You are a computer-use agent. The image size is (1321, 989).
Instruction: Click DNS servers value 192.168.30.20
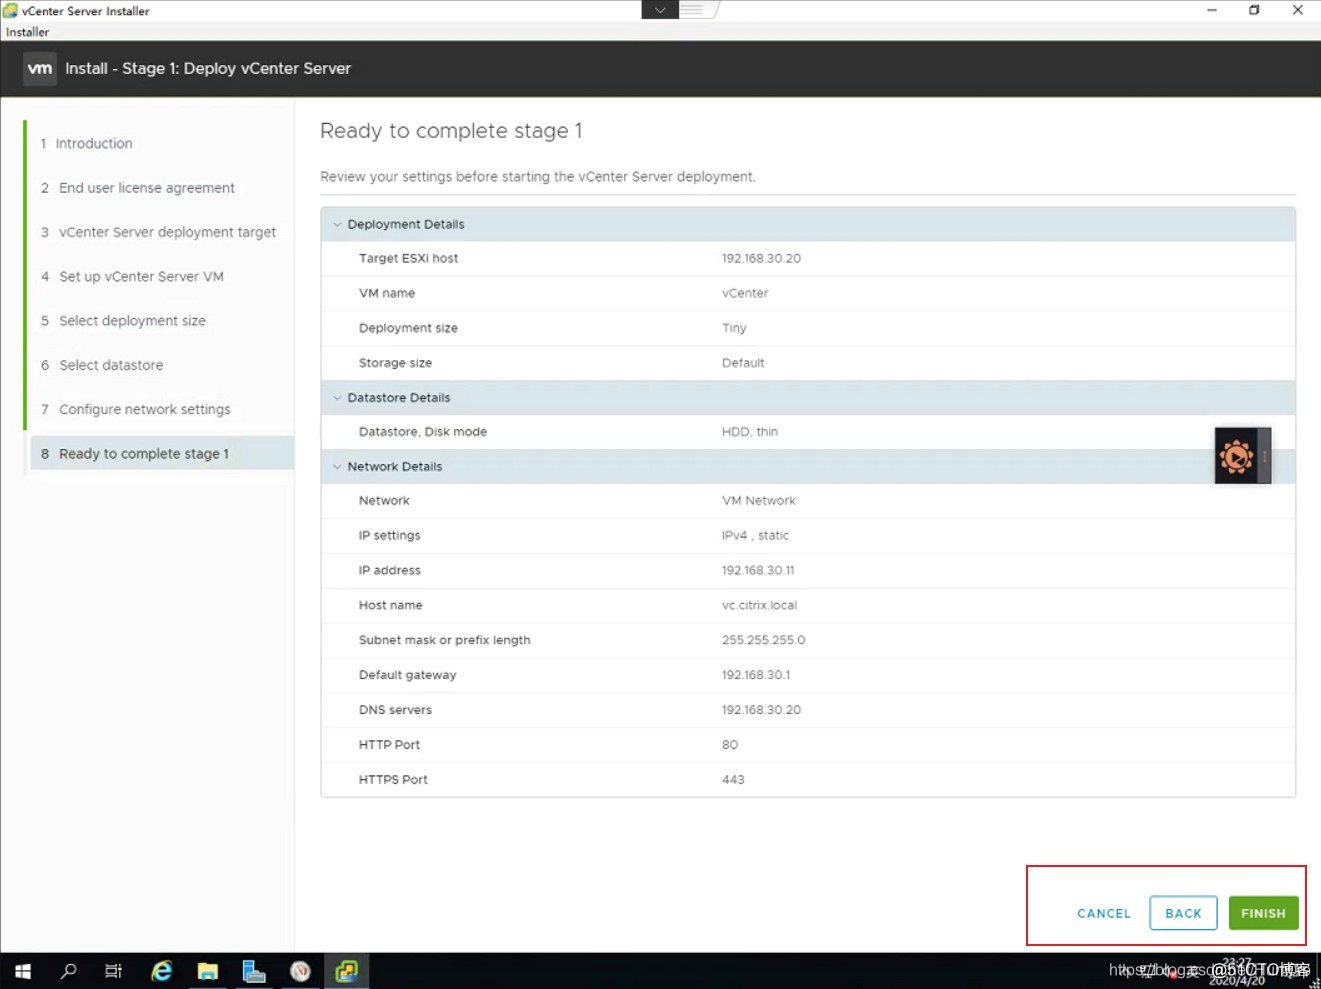(761, 710)
